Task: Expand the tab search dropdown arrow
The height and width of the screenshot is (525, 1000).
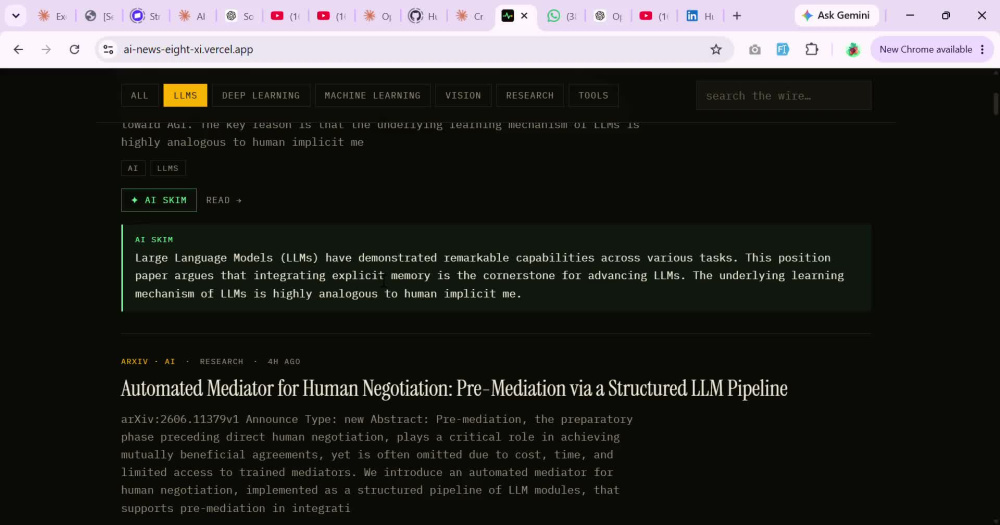Action: pos(15,15)
